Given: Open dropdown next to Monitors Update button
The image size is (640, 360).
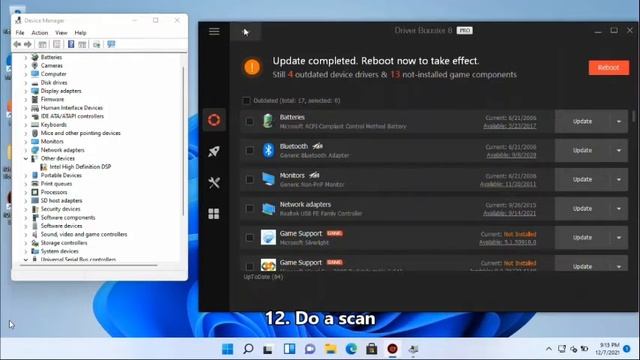Looking at the screenshot, I should point(619,180).
